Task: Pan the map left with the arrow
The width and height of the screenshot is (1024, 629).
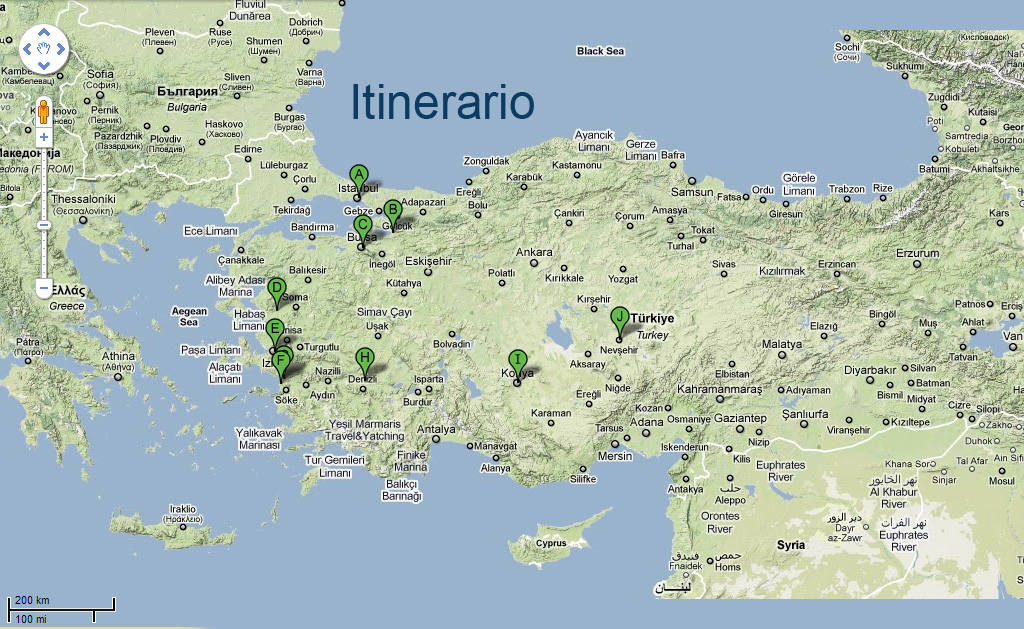Action: coord(27,49)
